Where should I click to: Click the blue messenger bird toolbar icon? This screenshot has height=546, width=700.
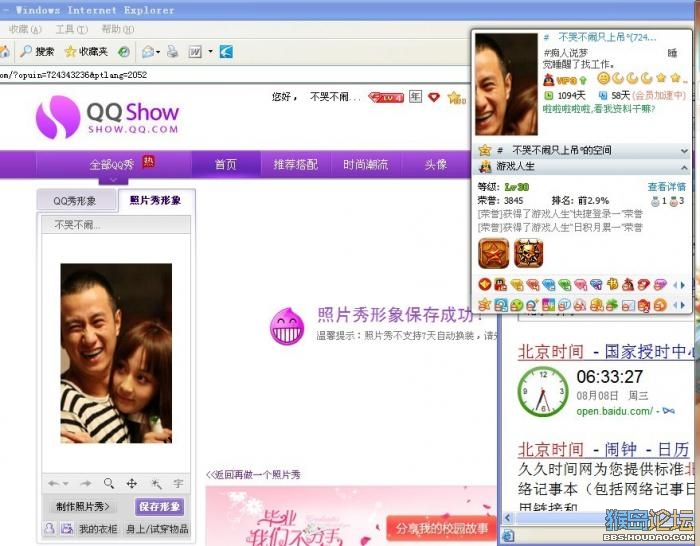click(226, 52)
